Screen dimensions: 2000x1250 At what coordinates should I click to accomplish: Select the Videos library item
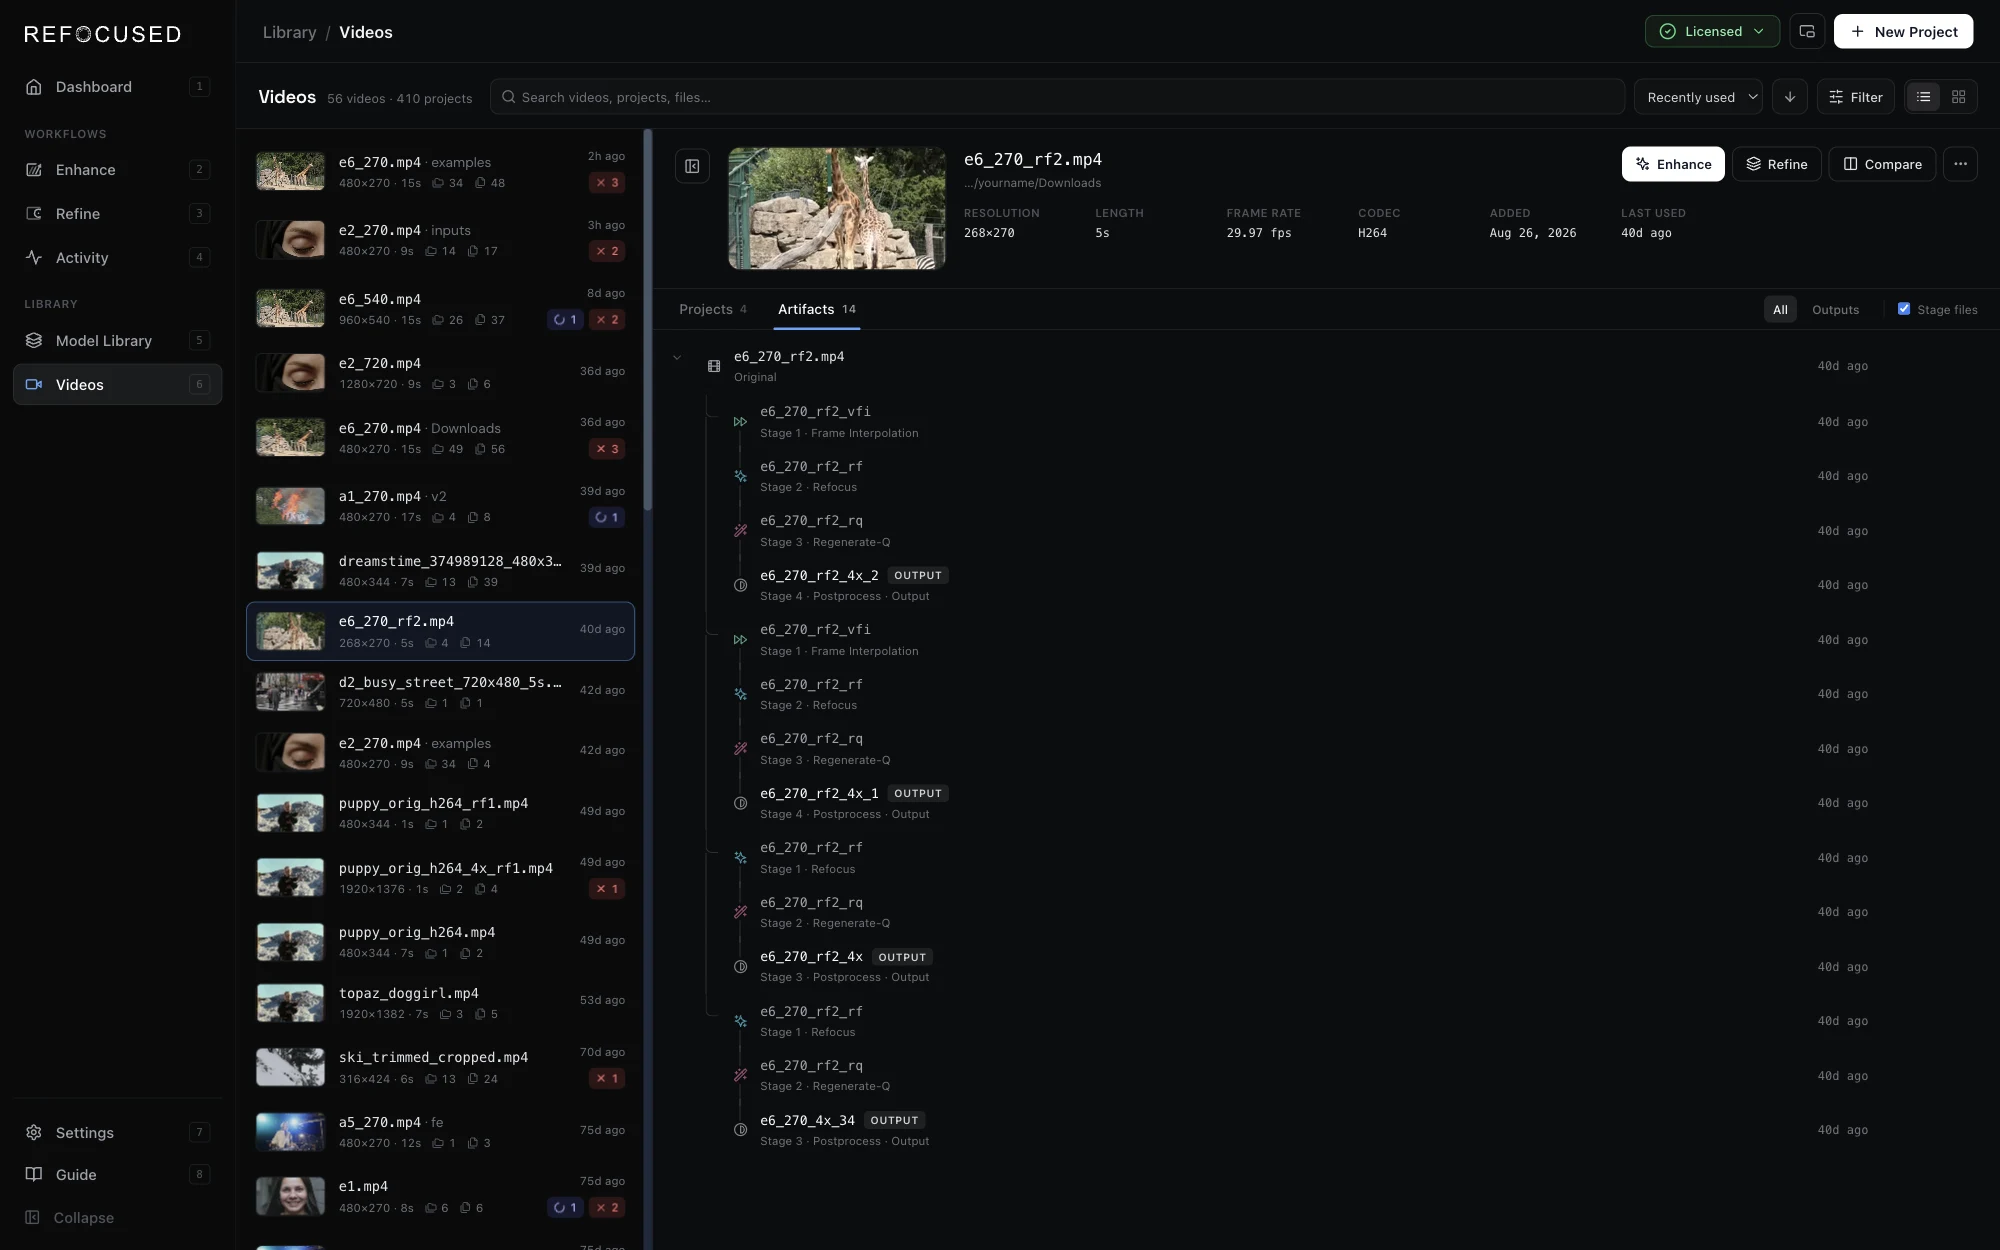tap(117, 385)
